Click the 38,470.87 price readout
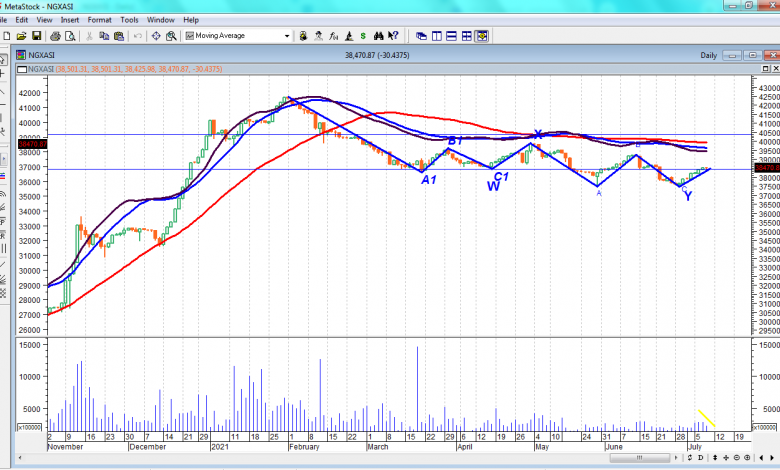Screen dimensions: 780x470 pyautogui.click(x=377, y=55)
